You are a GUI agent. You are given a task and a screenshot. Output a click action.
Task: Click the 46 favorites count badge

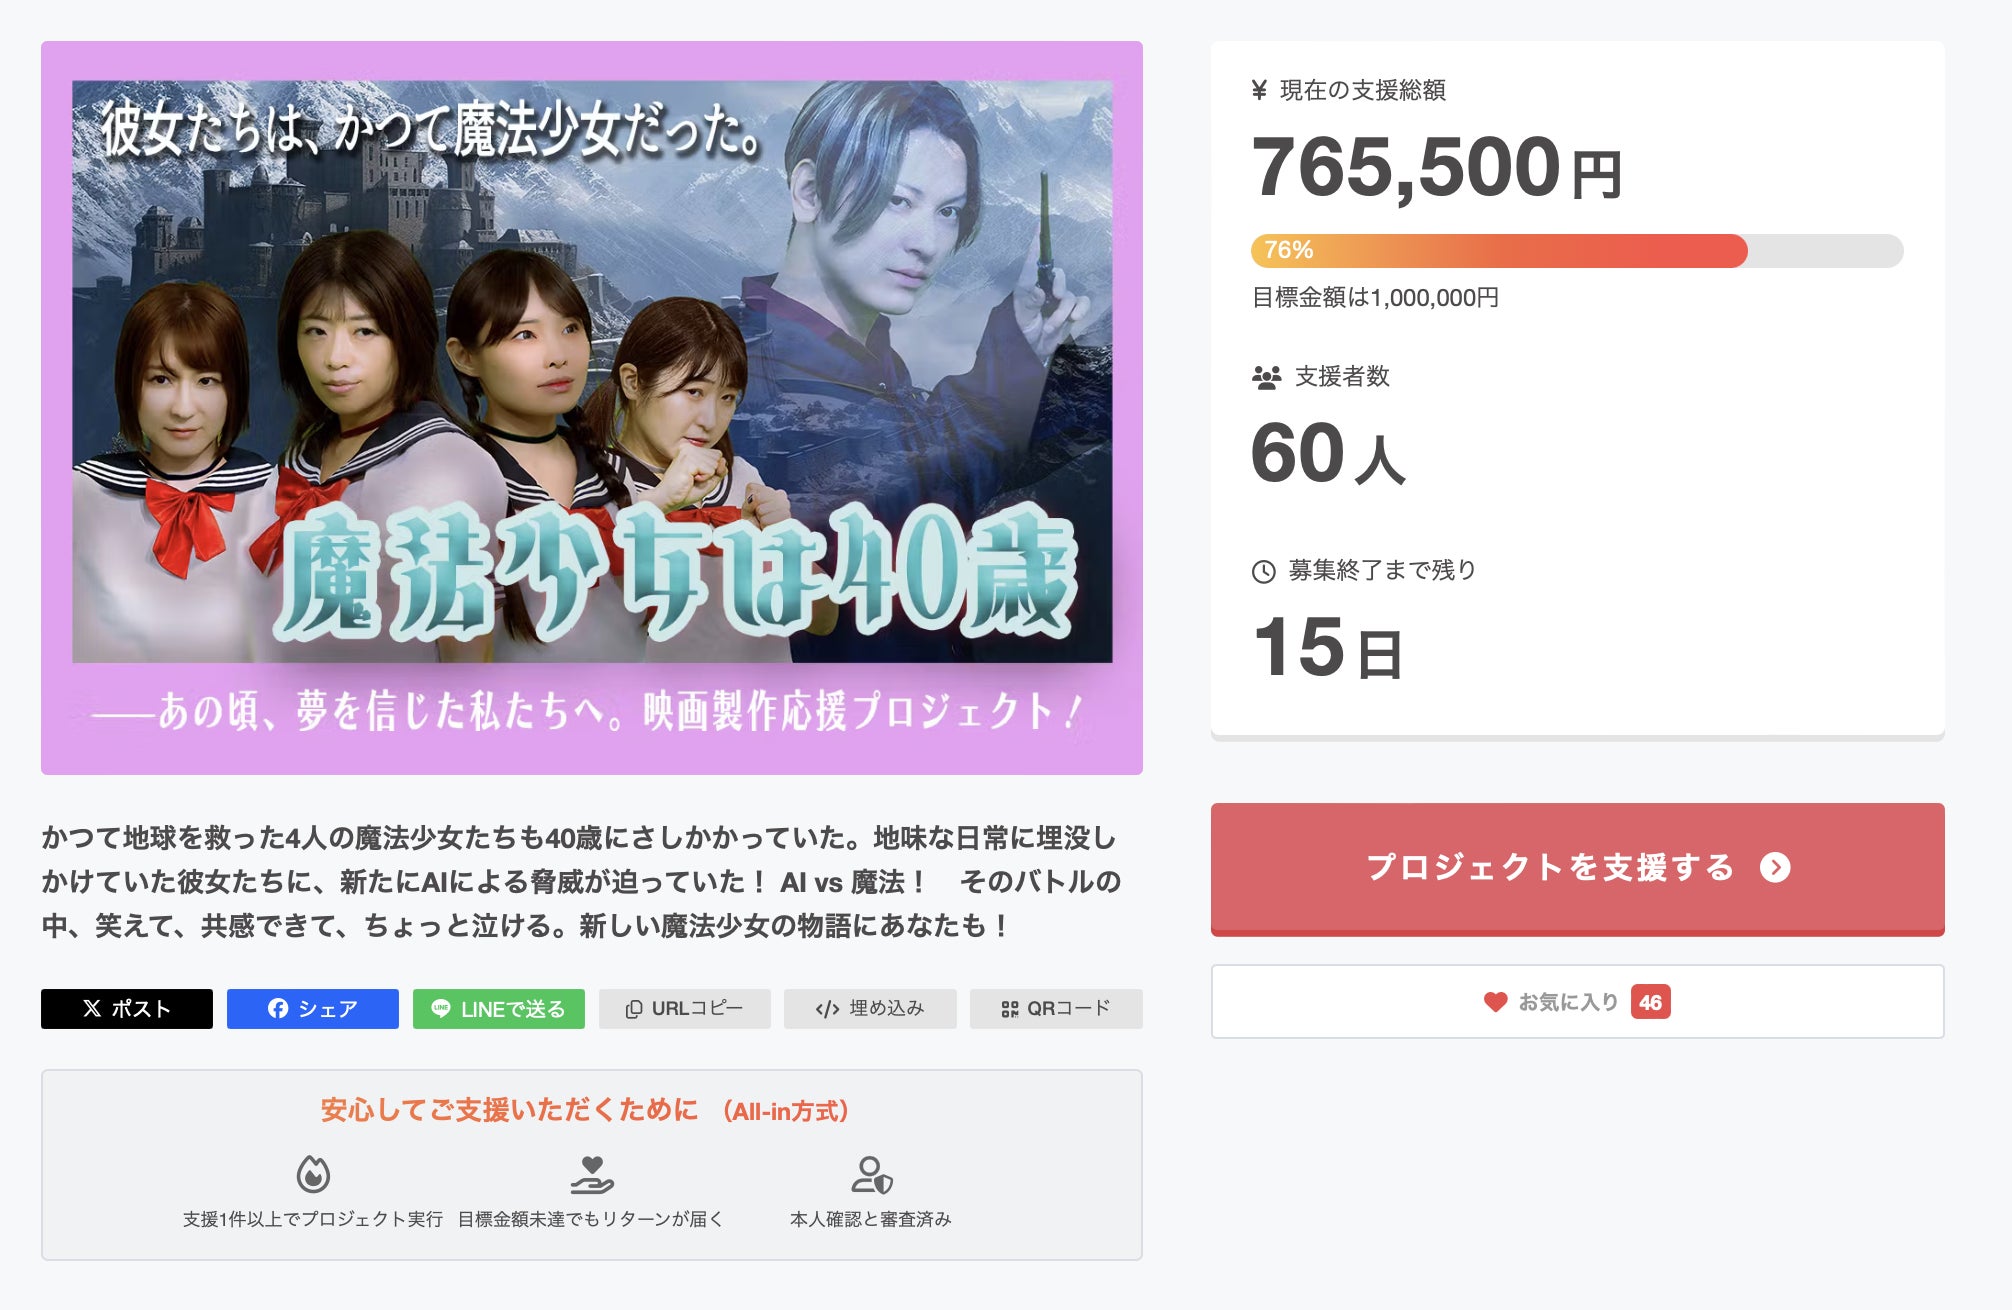[x=1650, y=1002]
